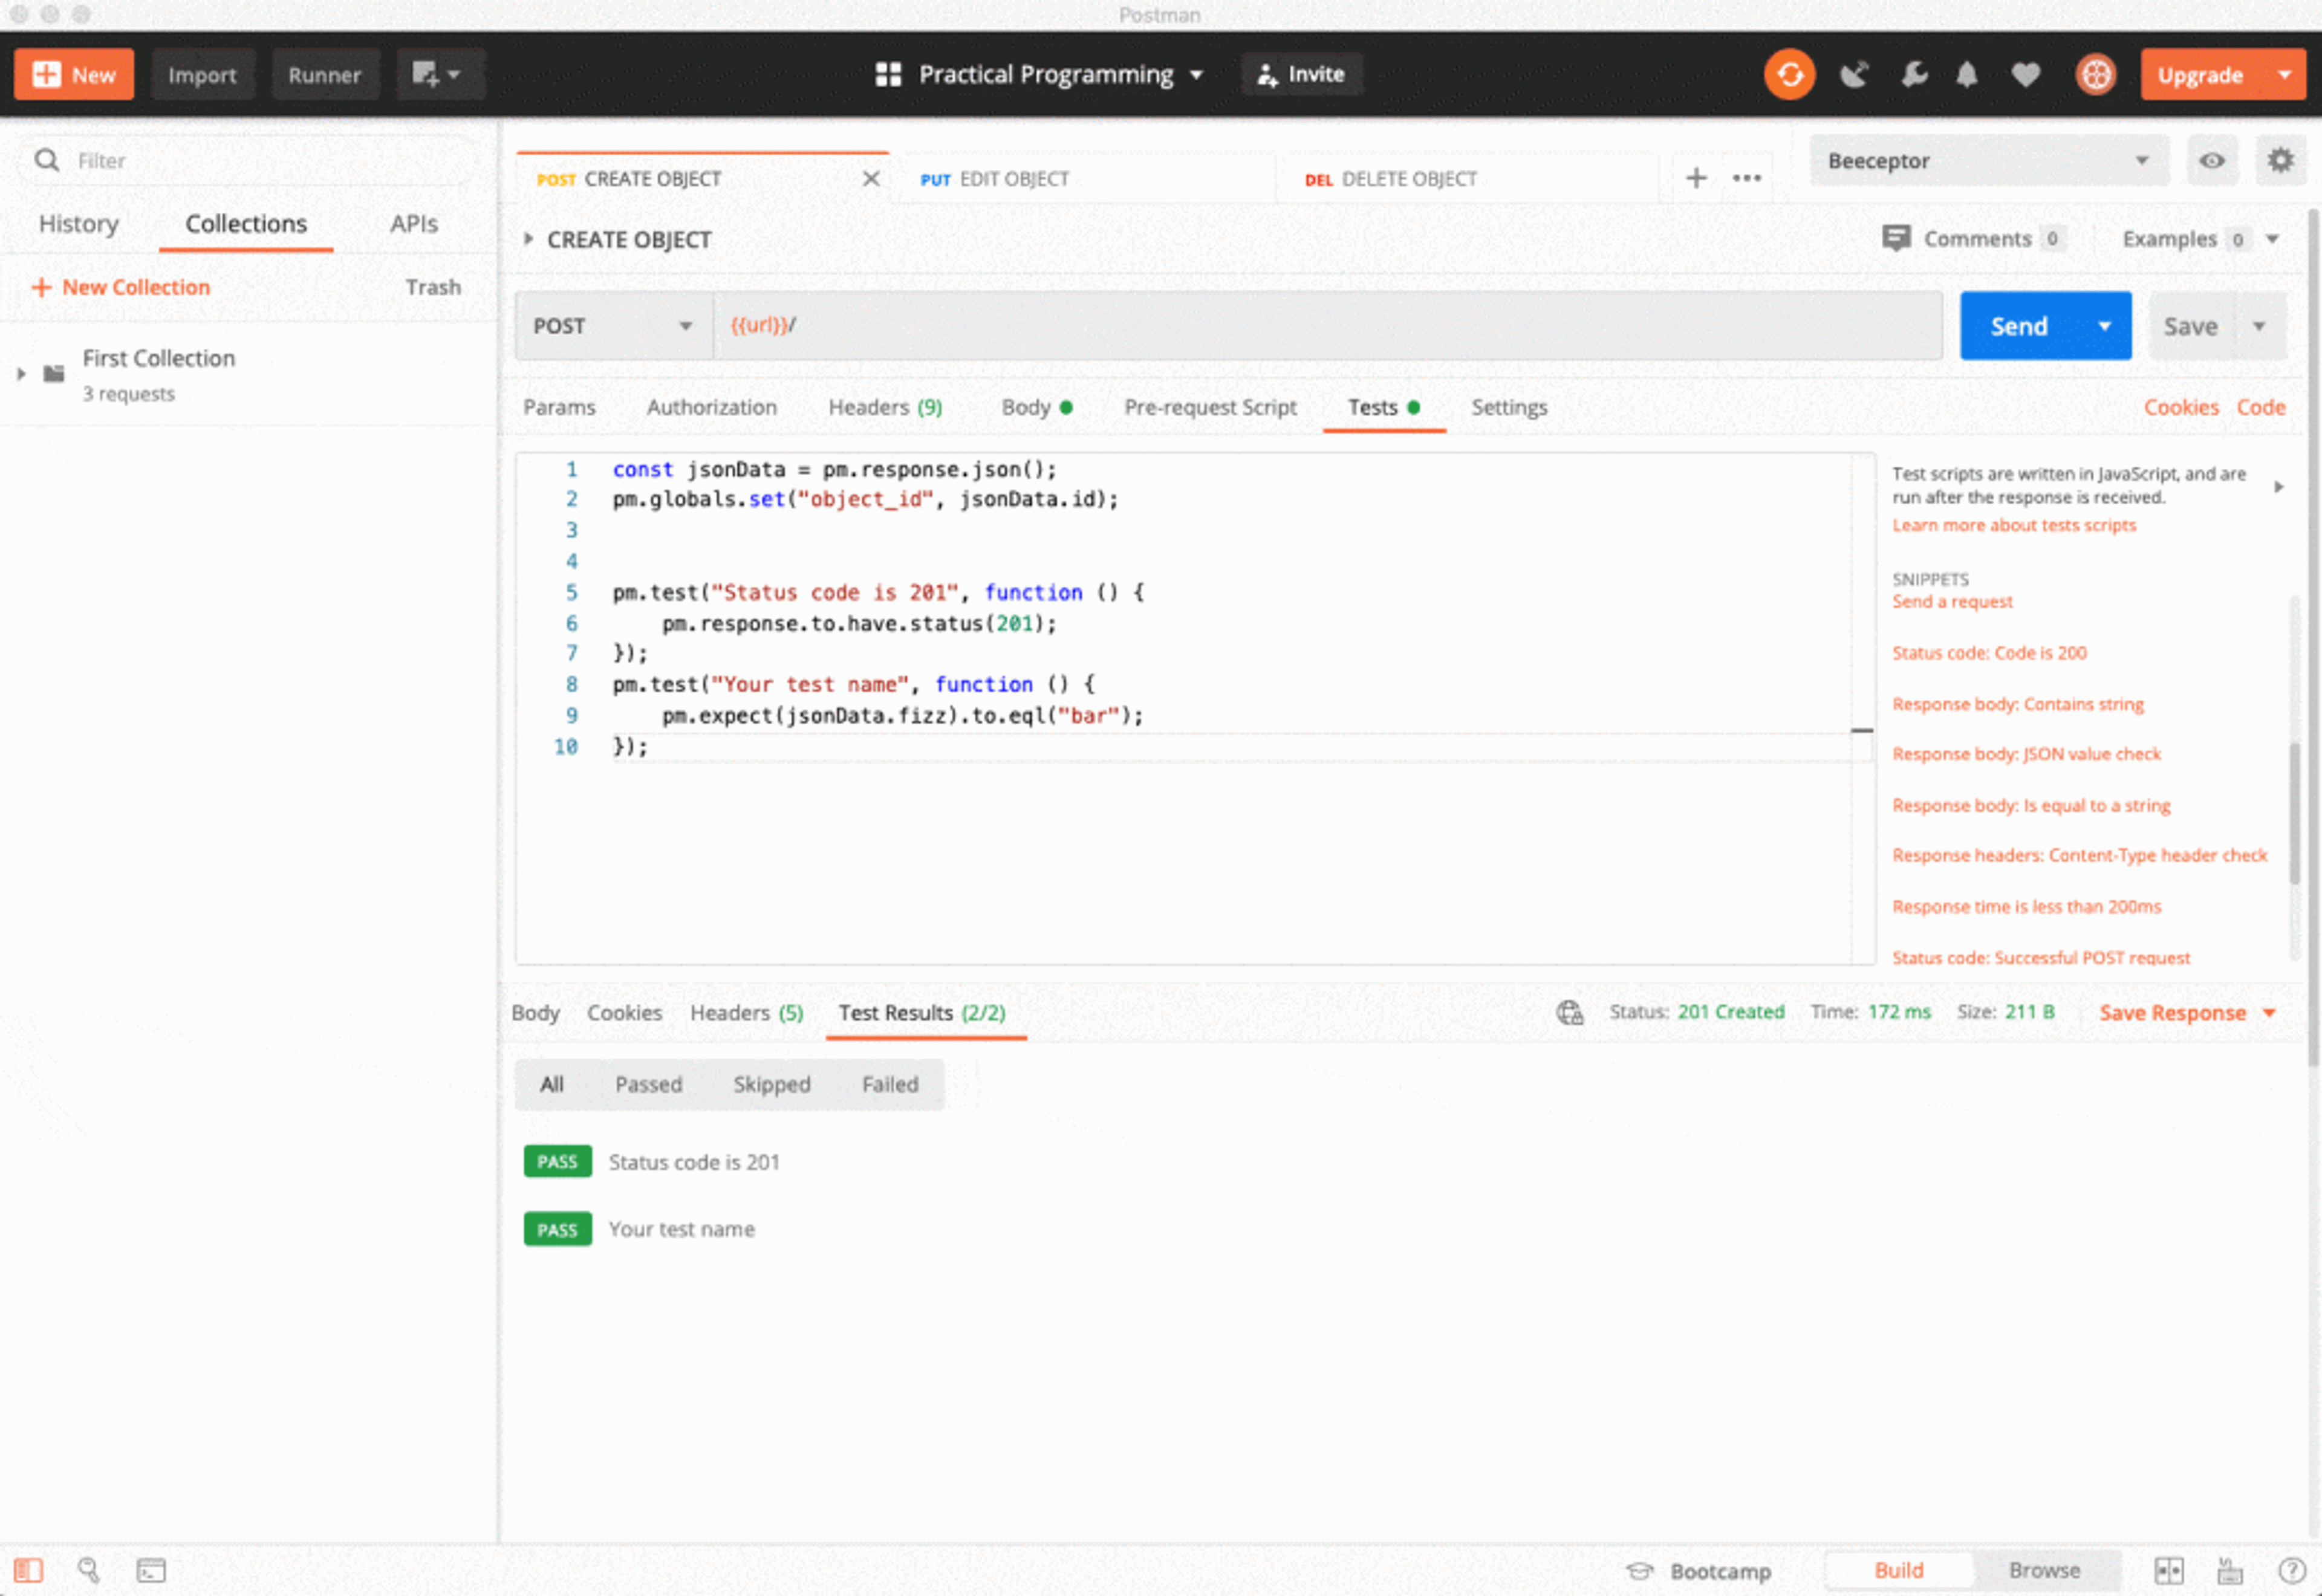Filter test results by All
This screenshot has width=2322, height=1596.
[552, 1084]
